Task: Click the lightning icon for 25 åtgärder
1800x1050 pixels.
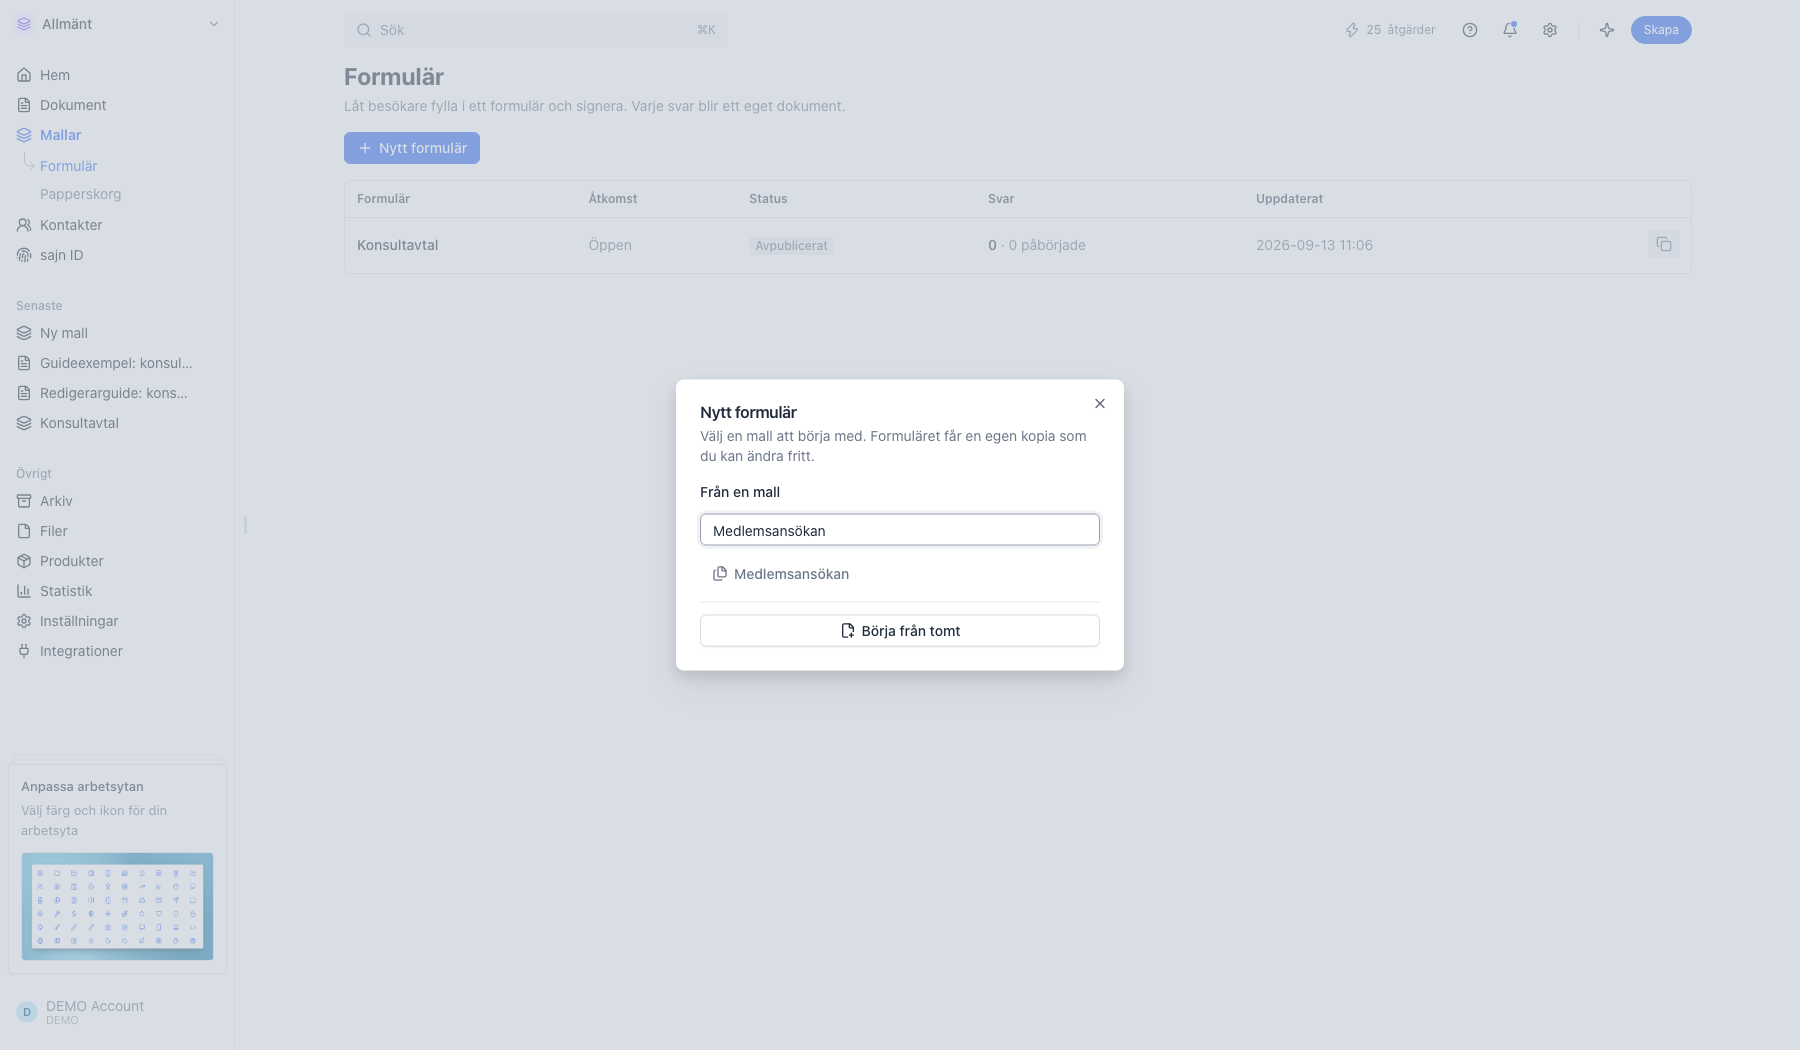Action: [1352, 30]
